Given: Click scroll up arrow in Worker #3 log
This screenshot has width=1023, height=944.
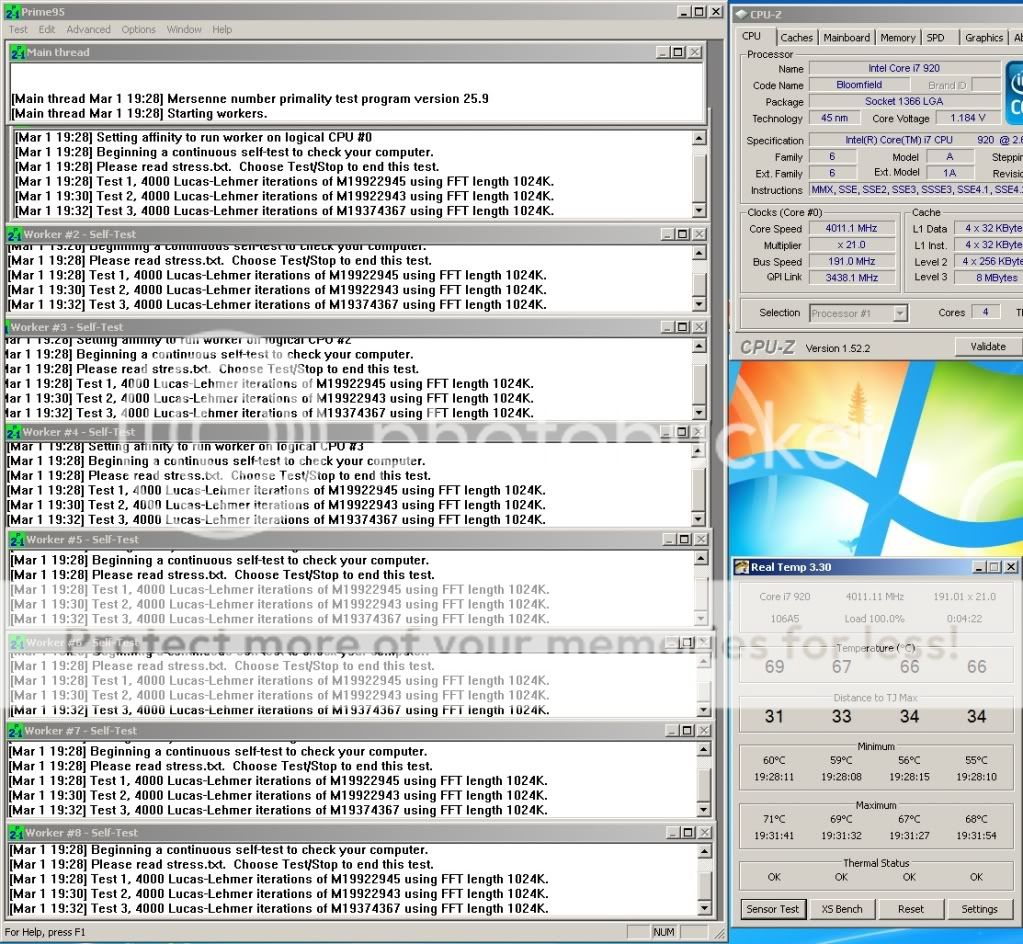Looking at the screenshot, I should (x=699, y=346).
